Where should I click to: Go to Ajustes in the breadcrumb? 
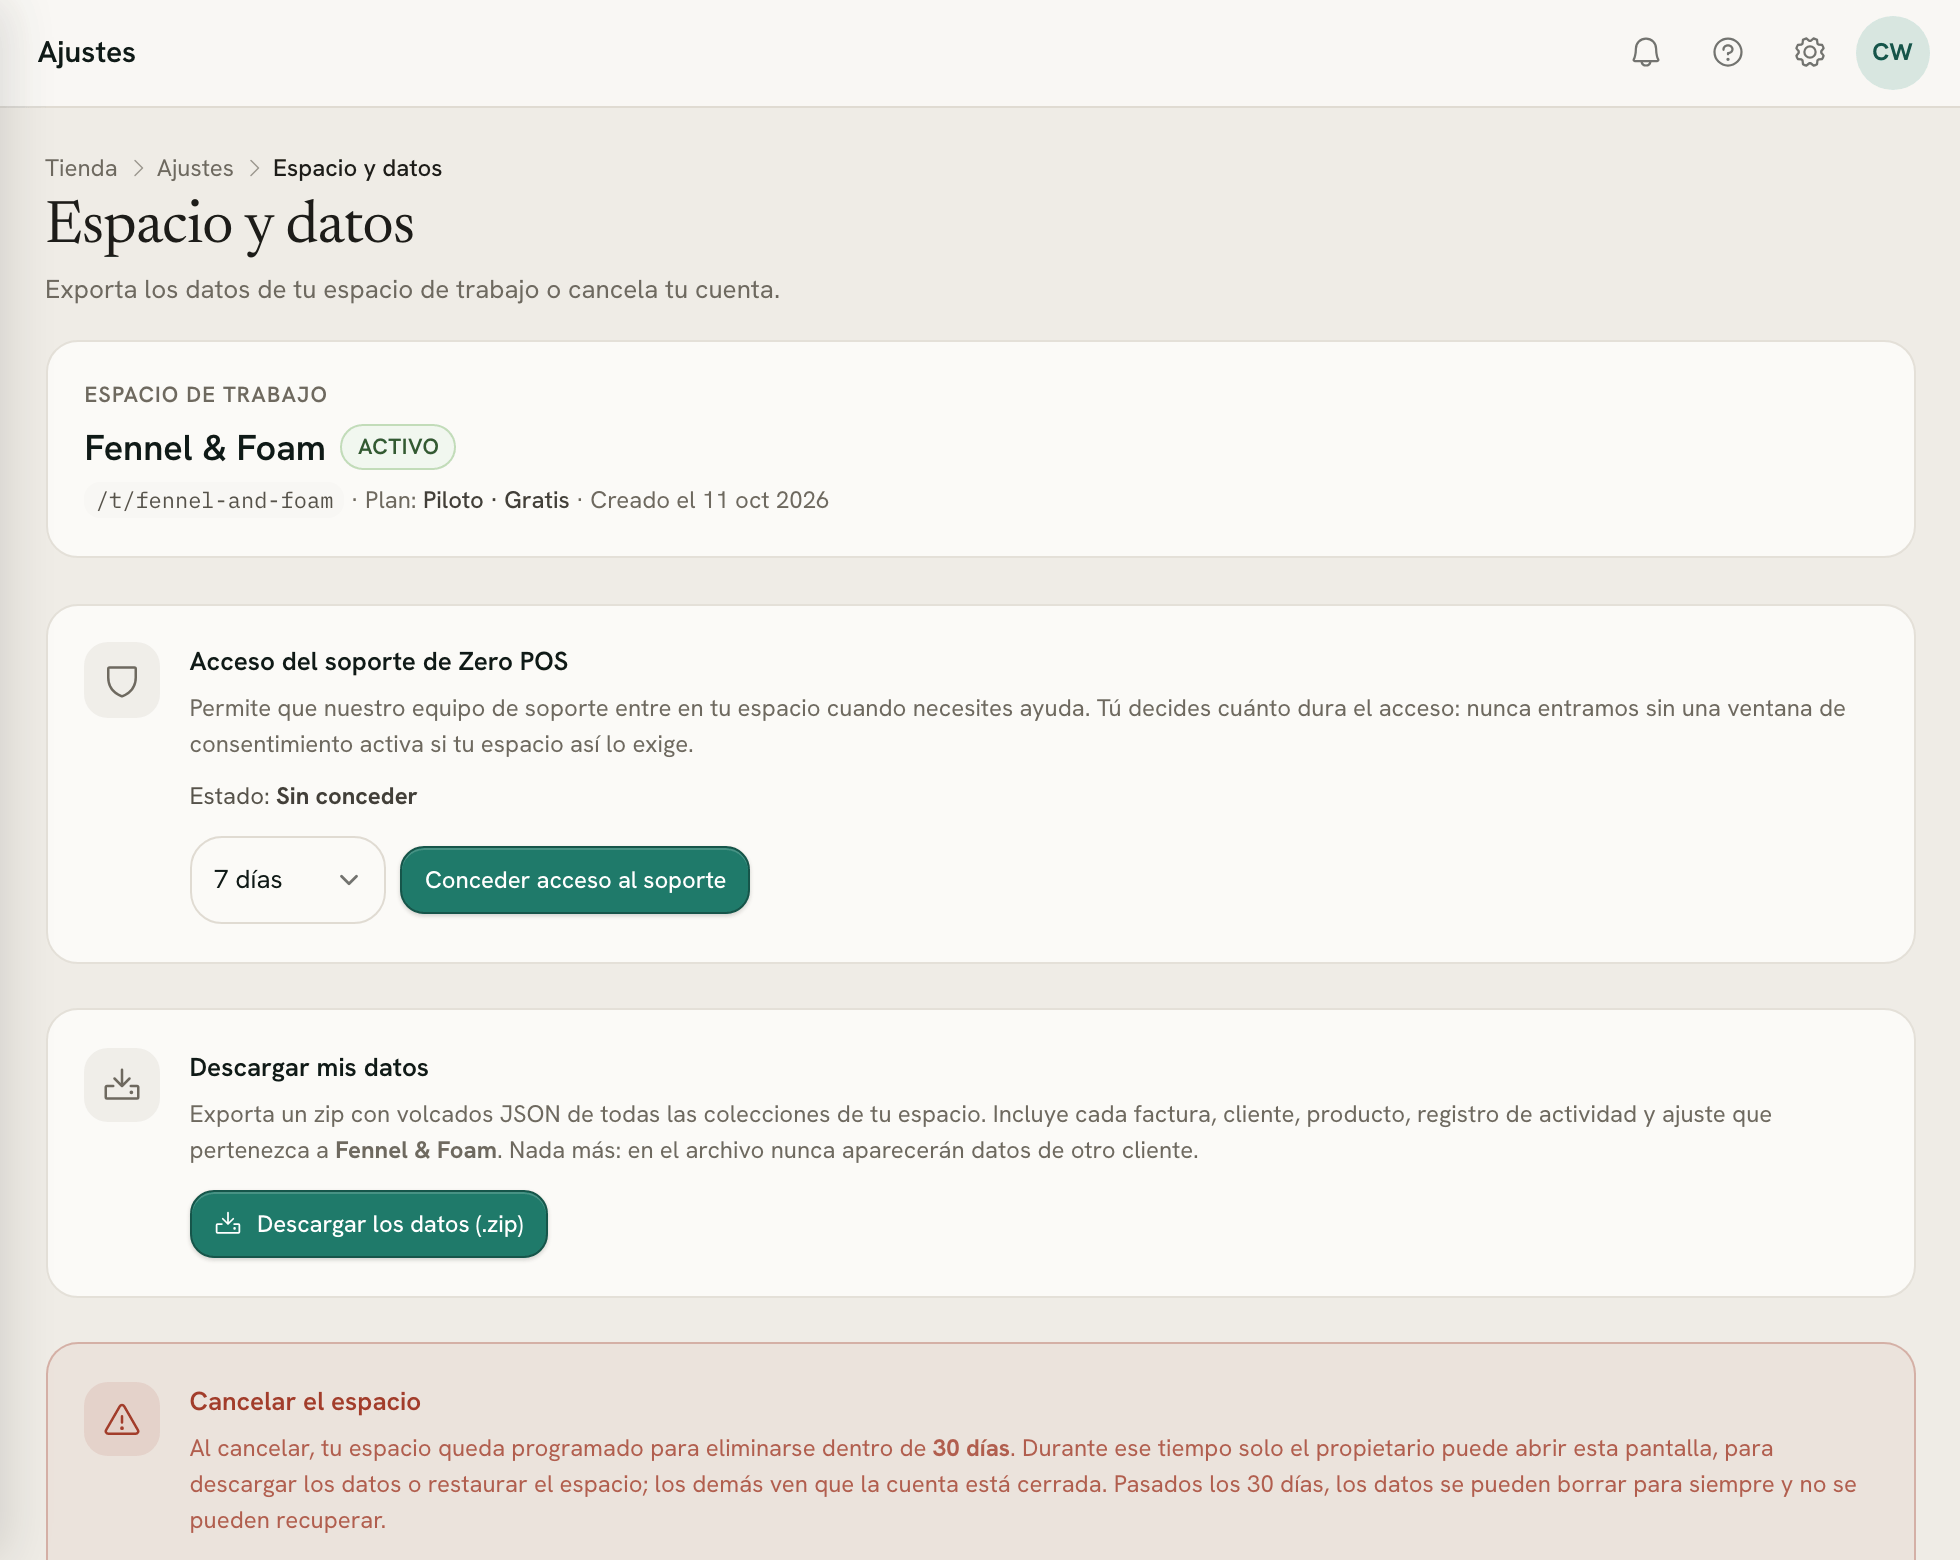point(195,168)
